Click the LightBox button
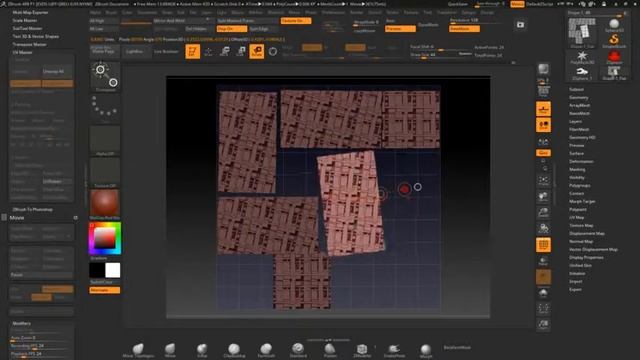Viewport: 640px width, 360px height. click(134, 52)
